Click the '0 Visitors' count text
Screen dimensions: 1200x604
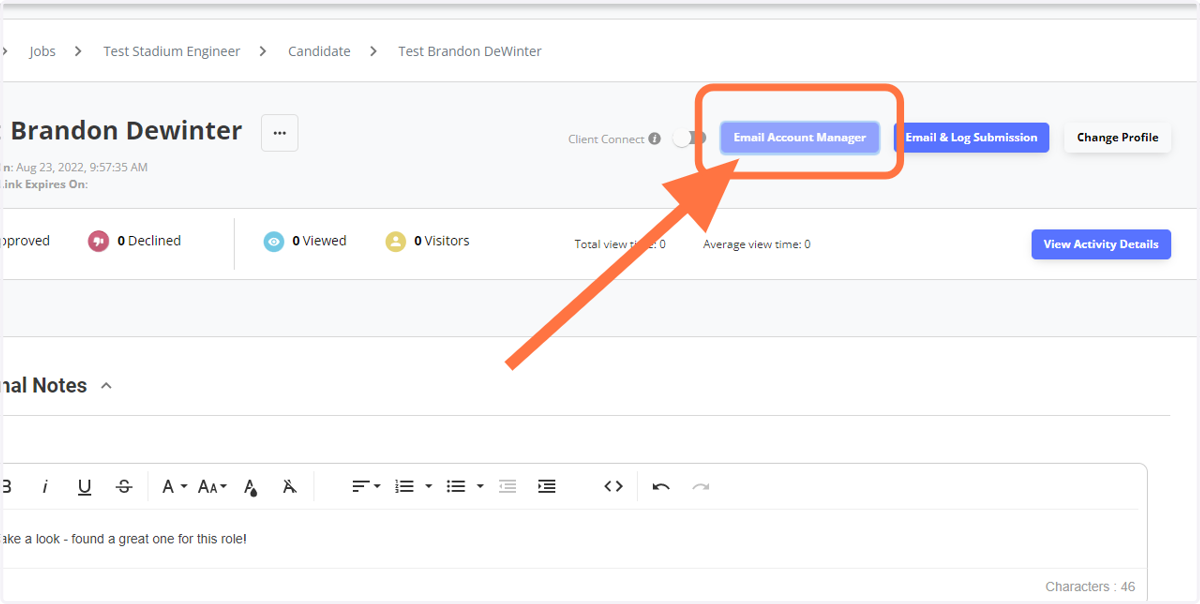pos(442,241)
